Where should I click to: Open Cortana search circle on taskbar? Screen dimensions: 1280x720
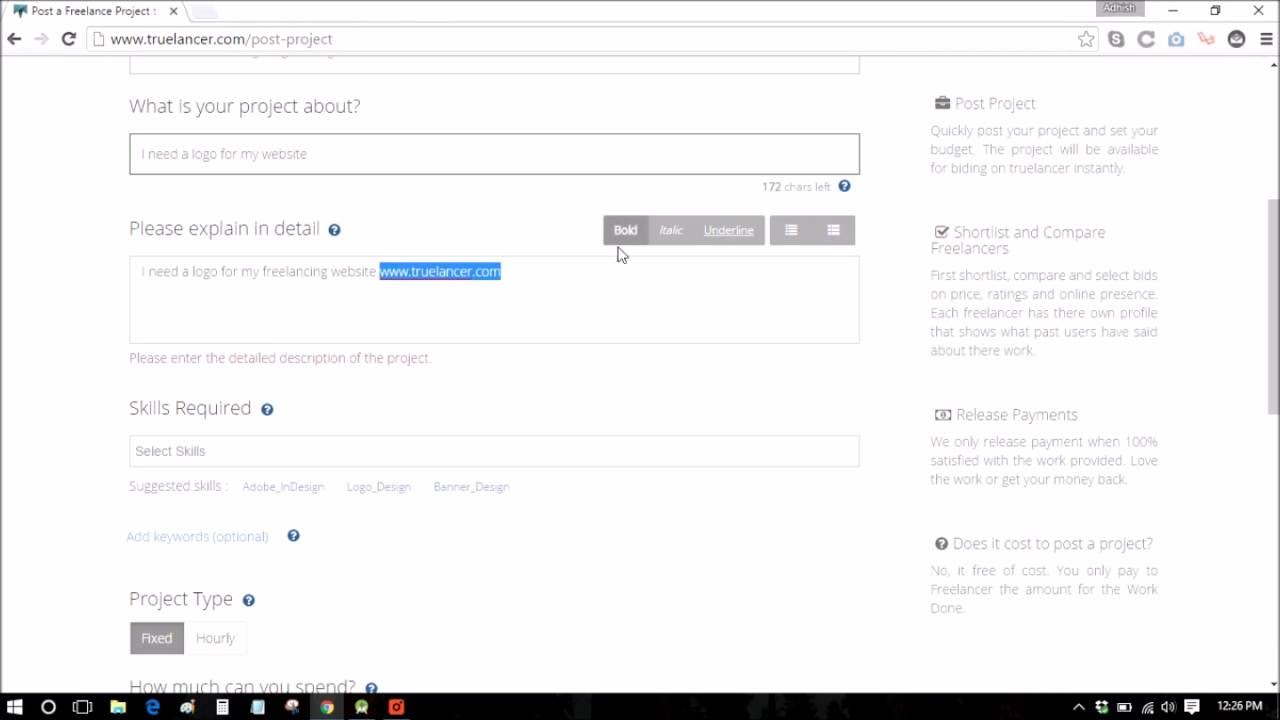pos(48,707)
